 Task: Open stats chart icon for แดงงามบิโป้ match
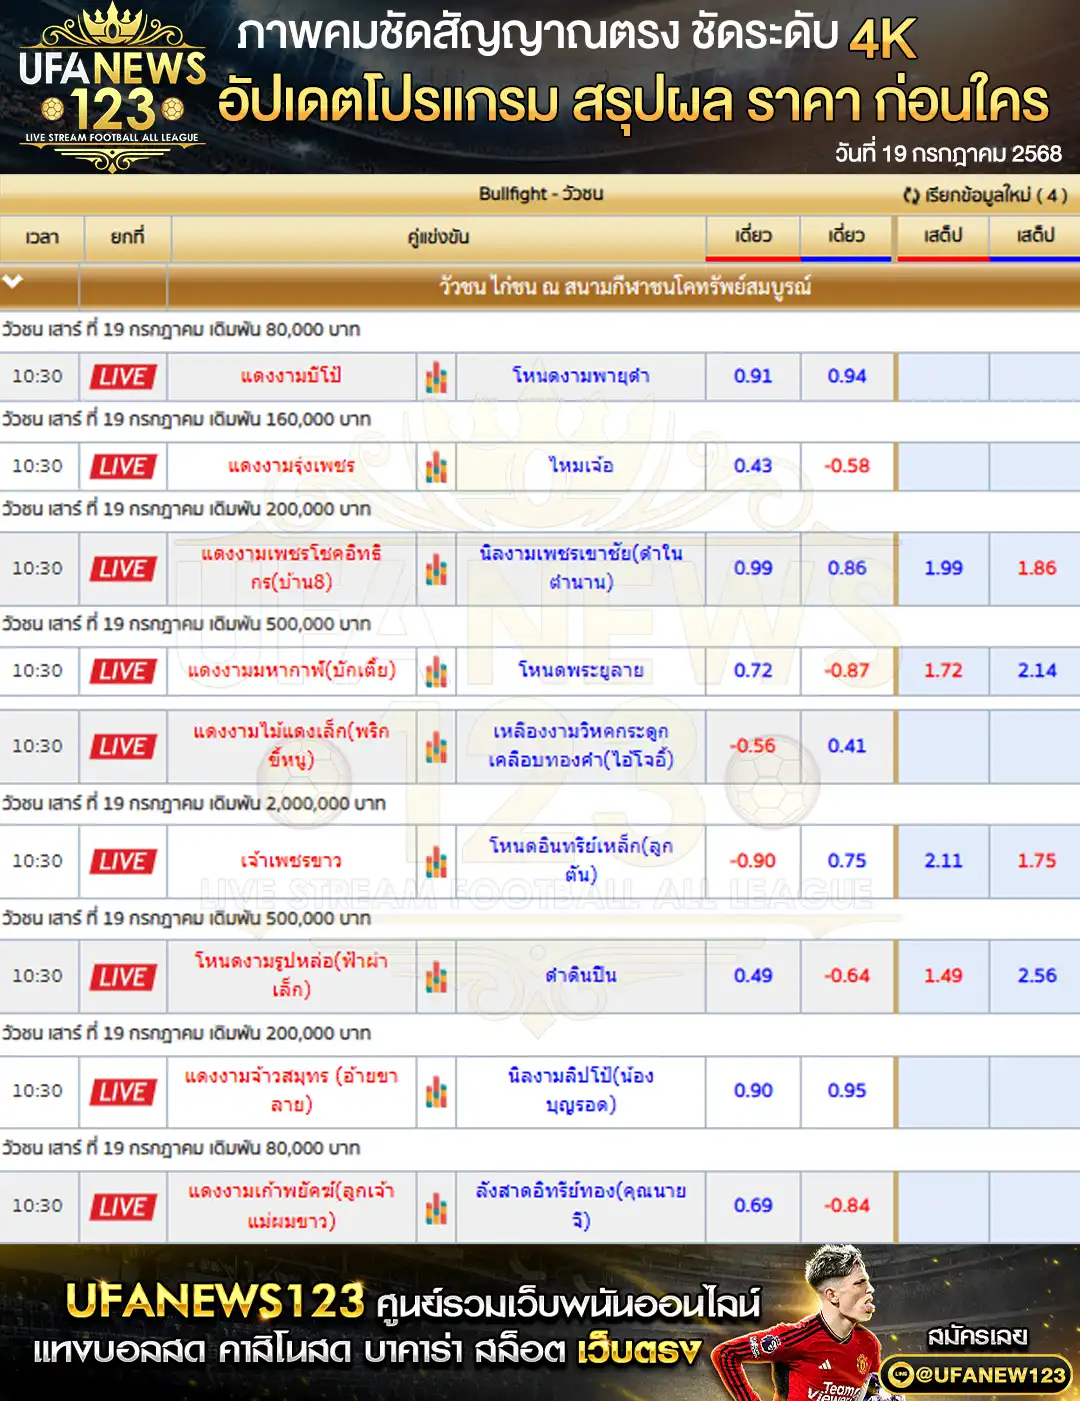pos(436,377)
